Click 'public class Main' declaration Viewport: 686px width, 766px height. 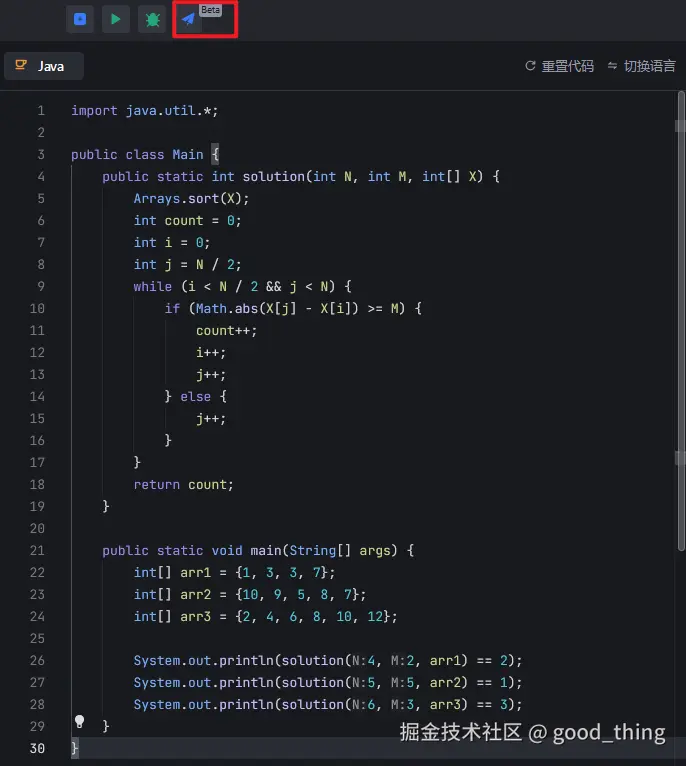(137, 155)
